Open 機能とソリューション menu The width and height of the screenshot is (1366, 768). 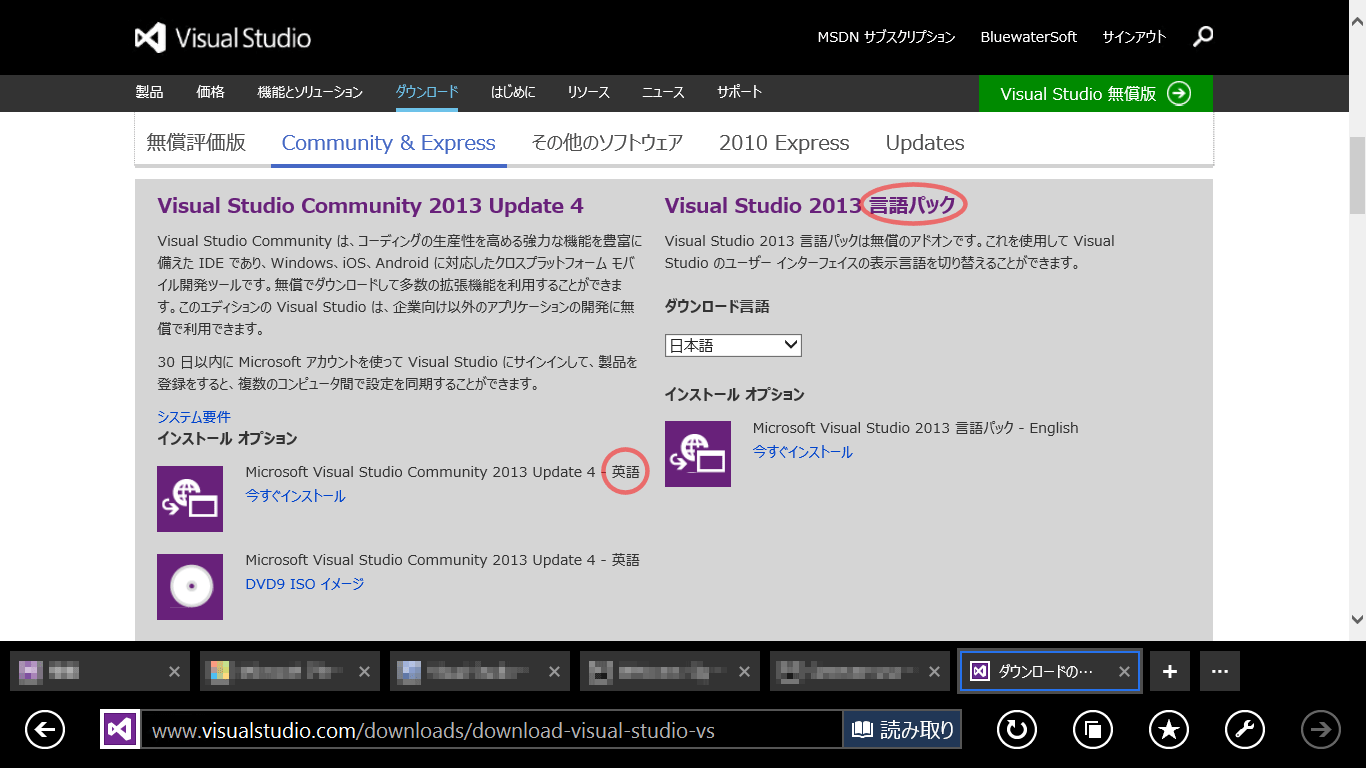click(x=310, y=92)
